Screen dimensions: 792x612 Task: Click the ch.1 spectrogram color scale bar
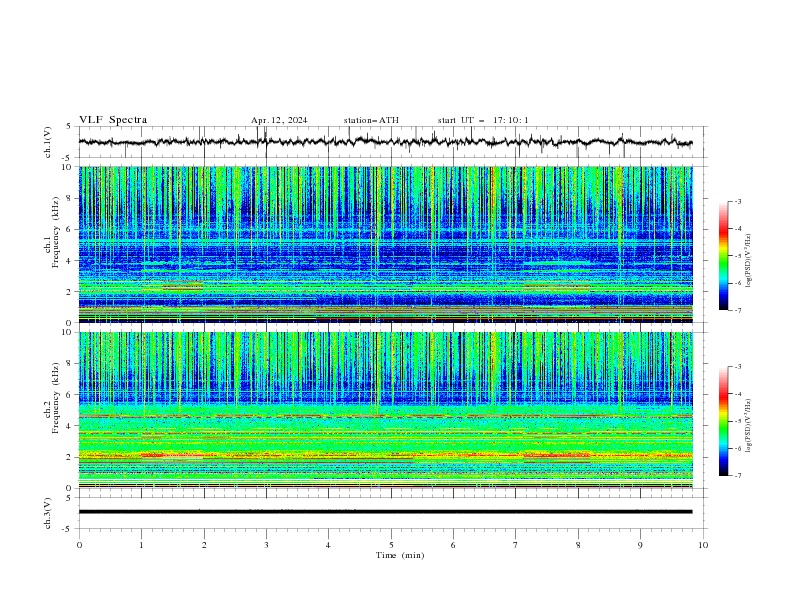tap(723, 256)
